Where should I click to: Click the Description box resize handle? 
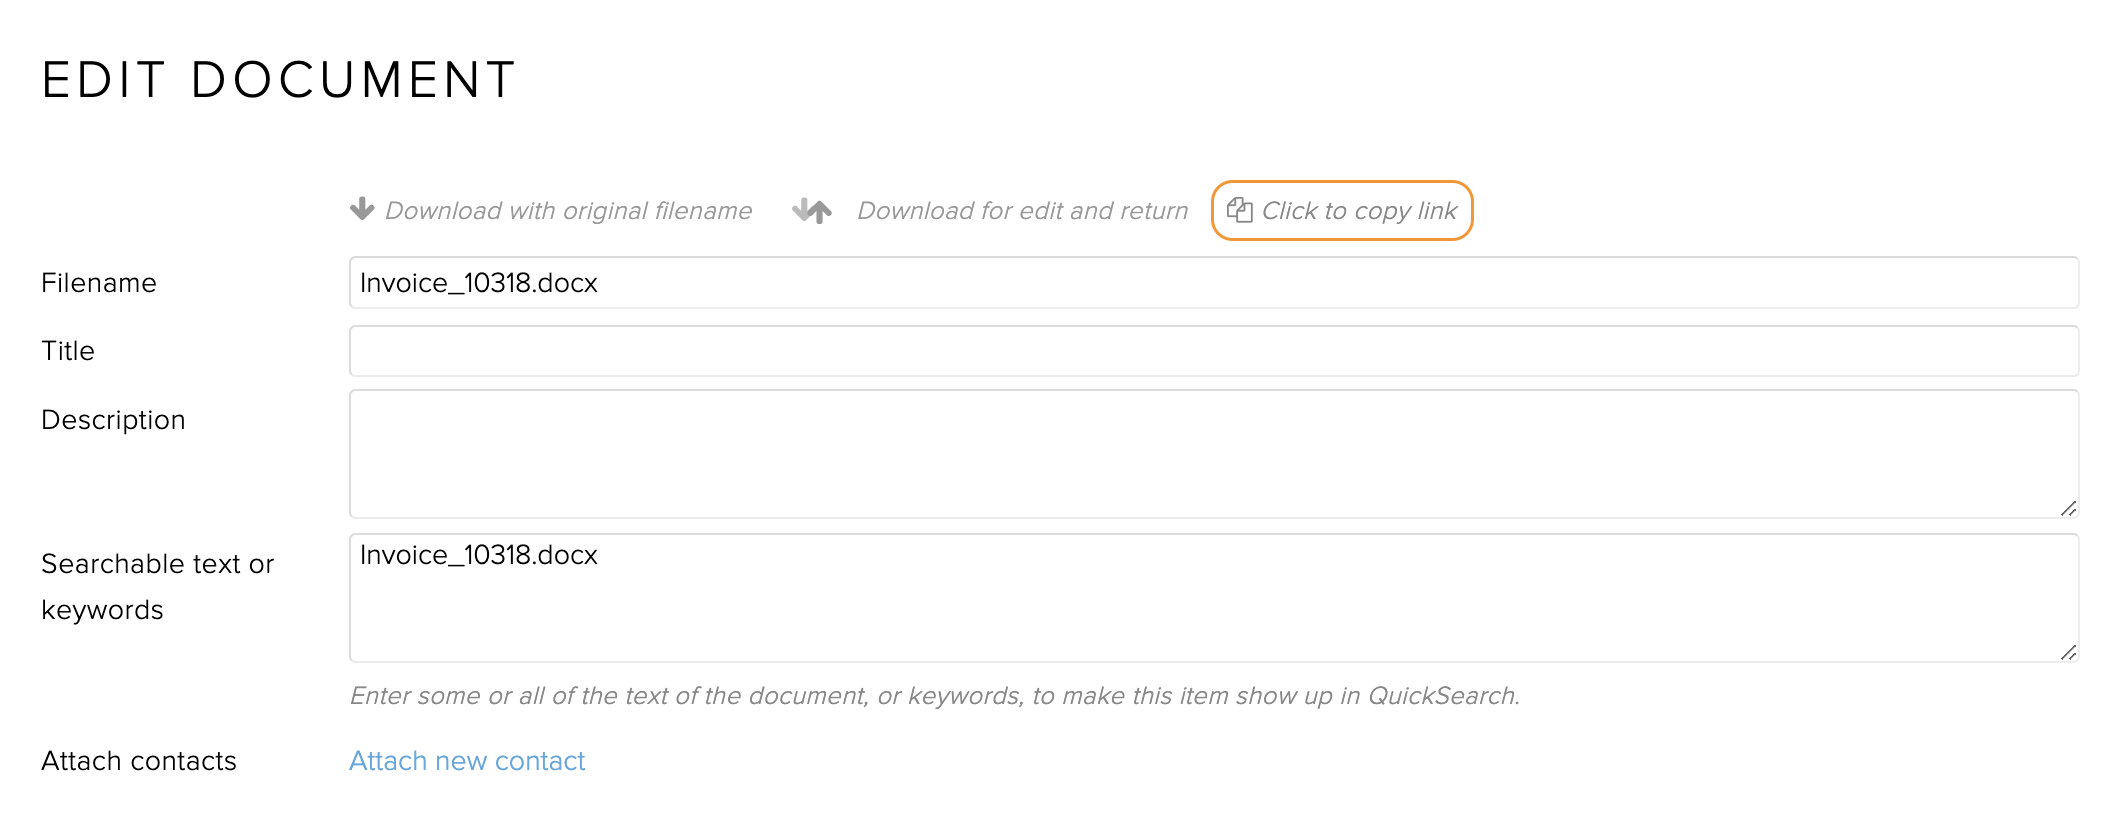(x=2068, y=508)
